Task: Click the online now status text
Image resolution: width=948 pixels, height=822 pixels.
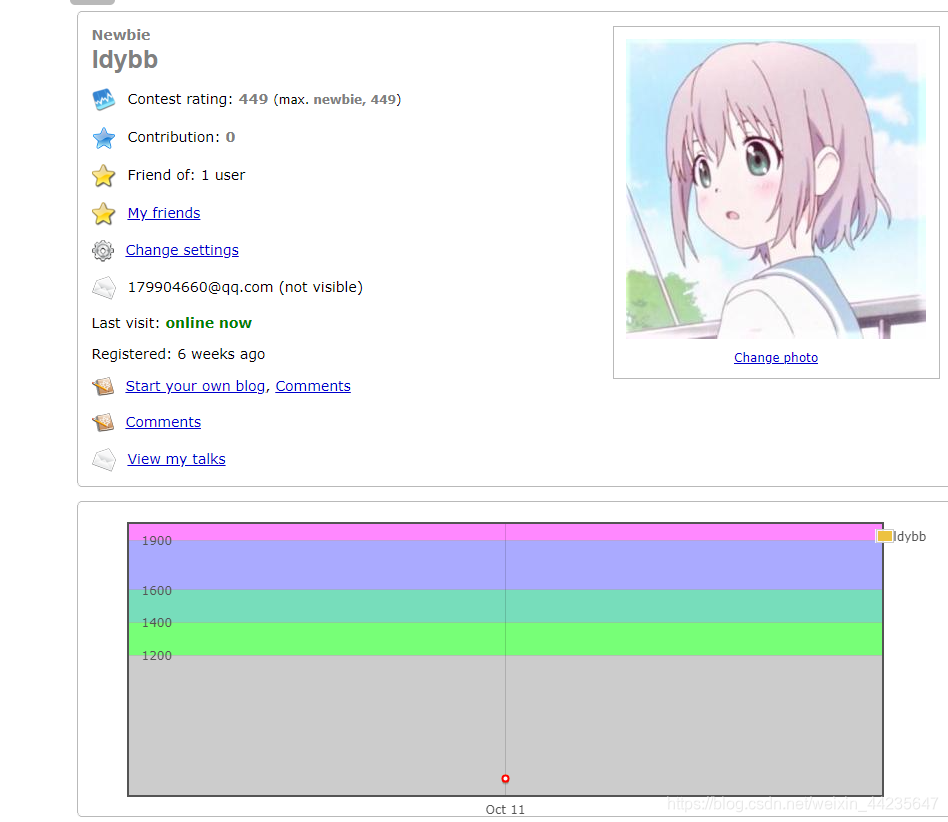Action: tap(209, 323)
